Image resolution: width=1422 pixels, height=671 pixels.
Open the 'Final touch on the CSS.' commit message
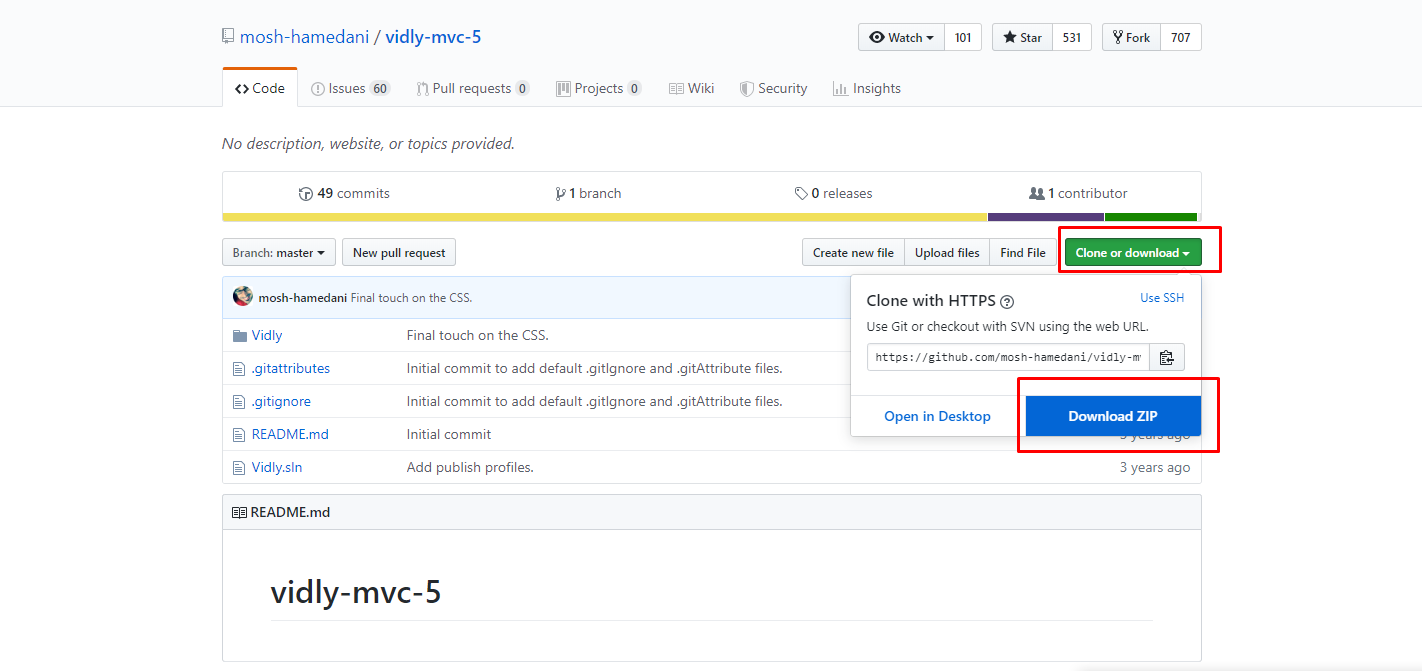click(x=411, y=298)
